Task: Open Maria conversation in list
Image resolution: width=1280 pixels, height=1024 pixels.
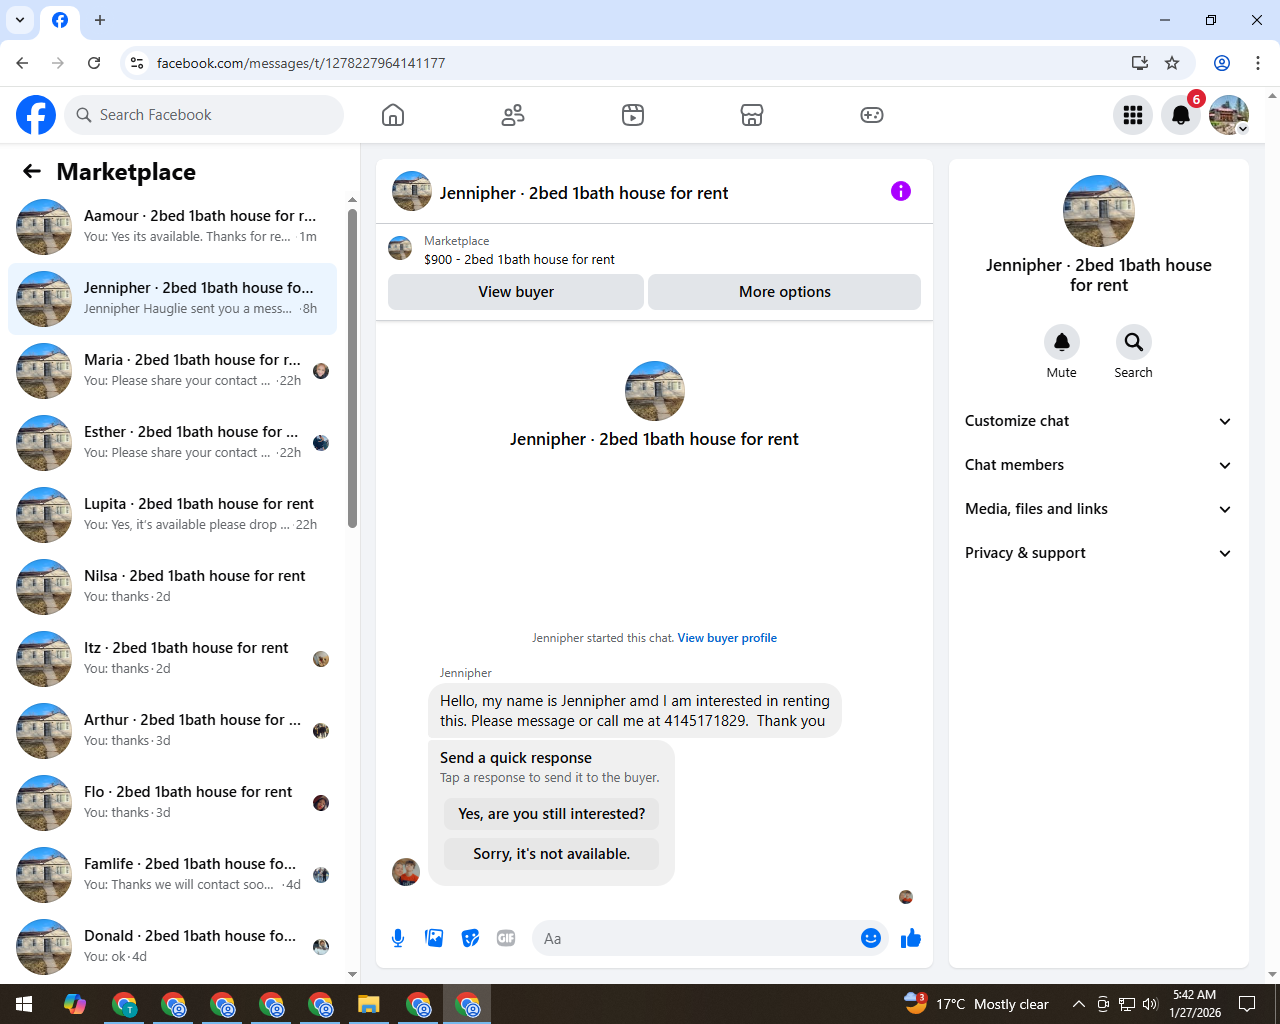Action: point(172,370)
